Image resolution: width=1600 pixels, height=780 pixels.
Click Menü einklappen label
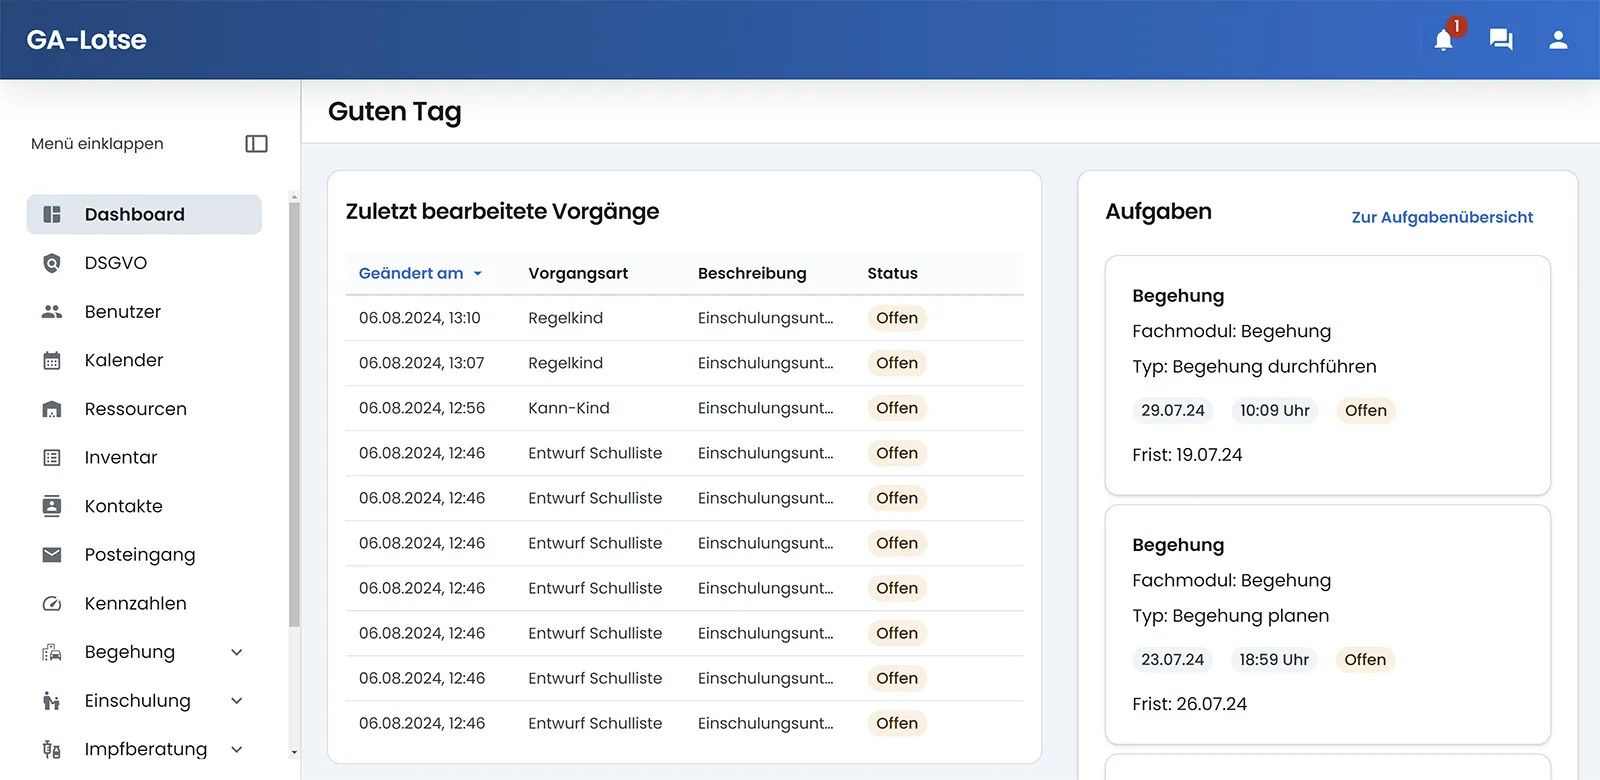point(97,144)
